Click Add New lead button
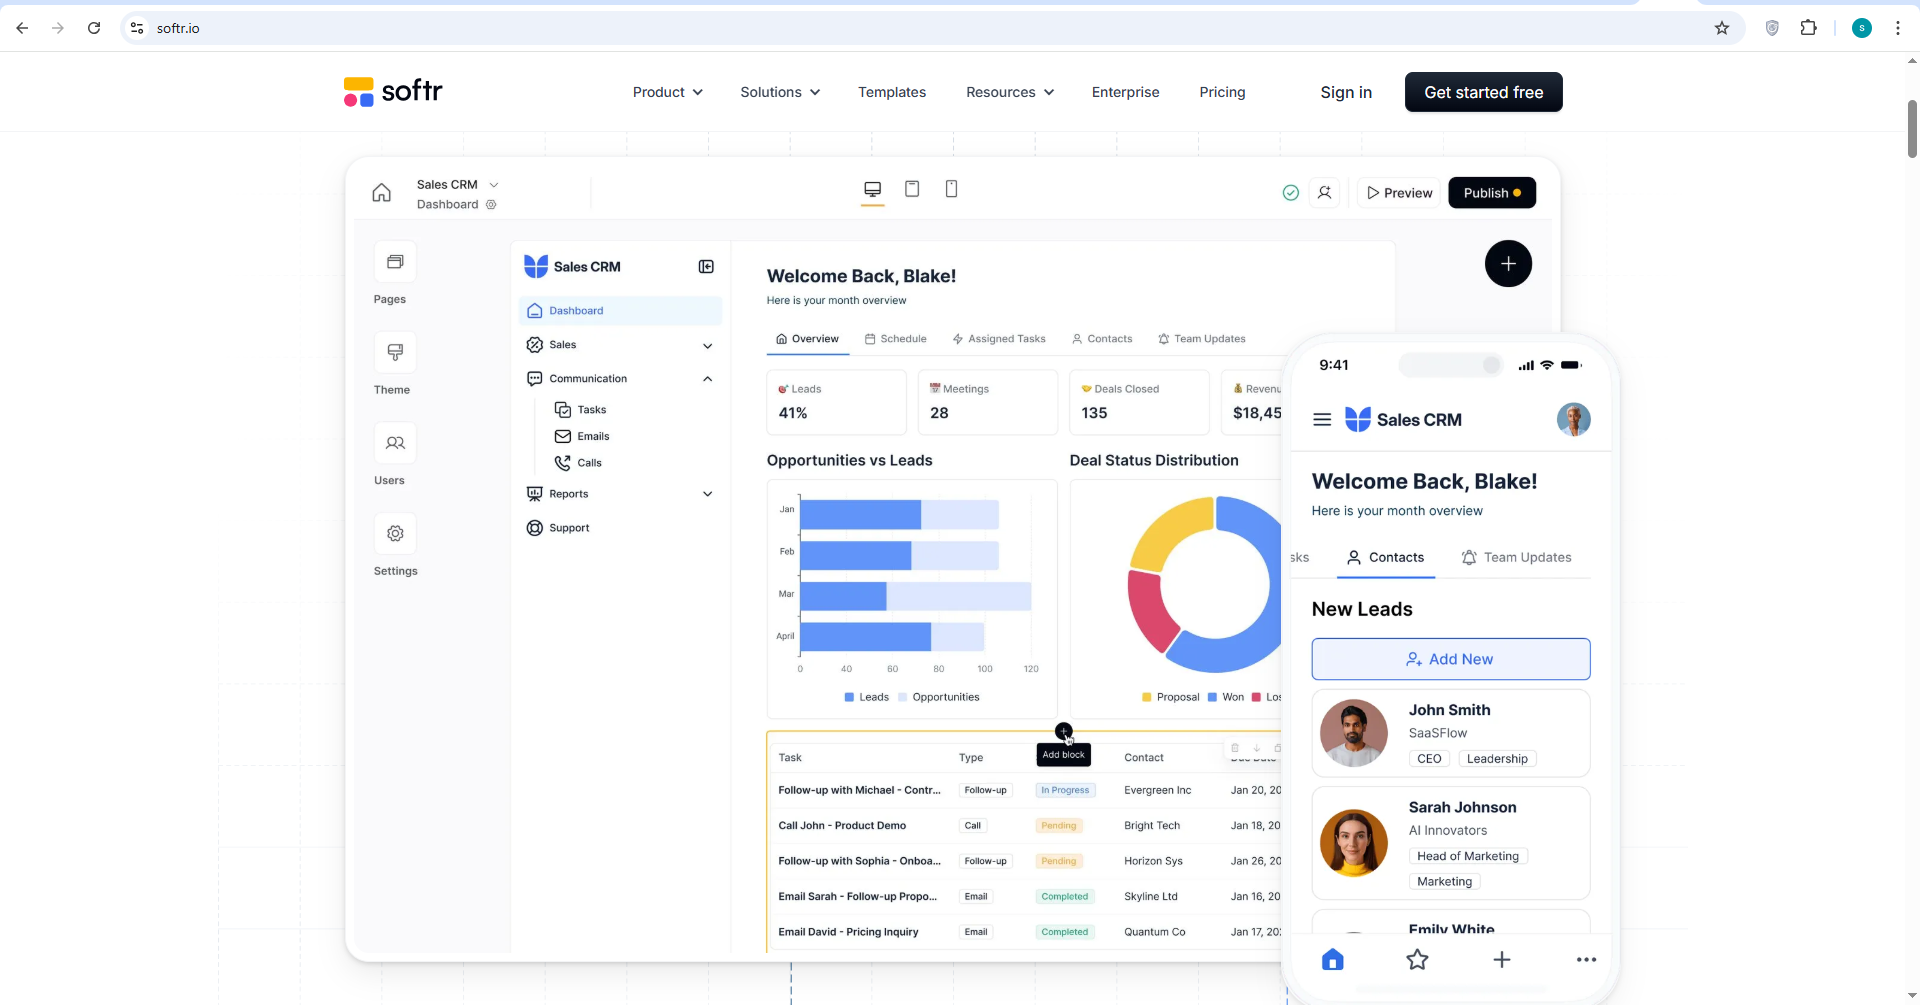The height and width of the screenshot is (1005, 1920). tap(1450, 659)
